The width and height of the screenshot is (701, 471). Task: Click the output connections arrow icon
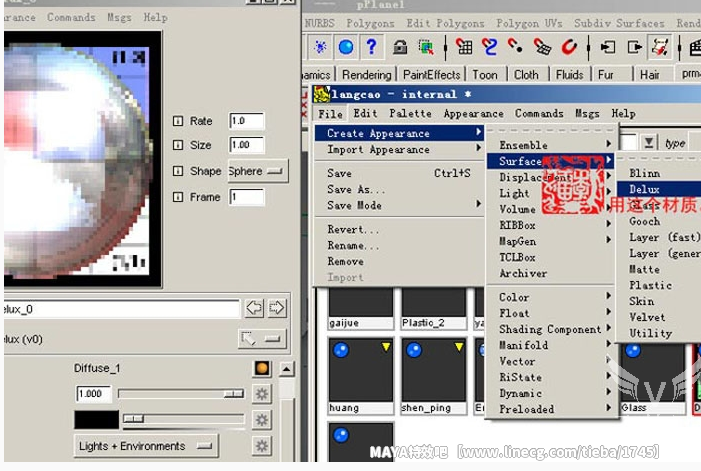[x=634, y=47]
